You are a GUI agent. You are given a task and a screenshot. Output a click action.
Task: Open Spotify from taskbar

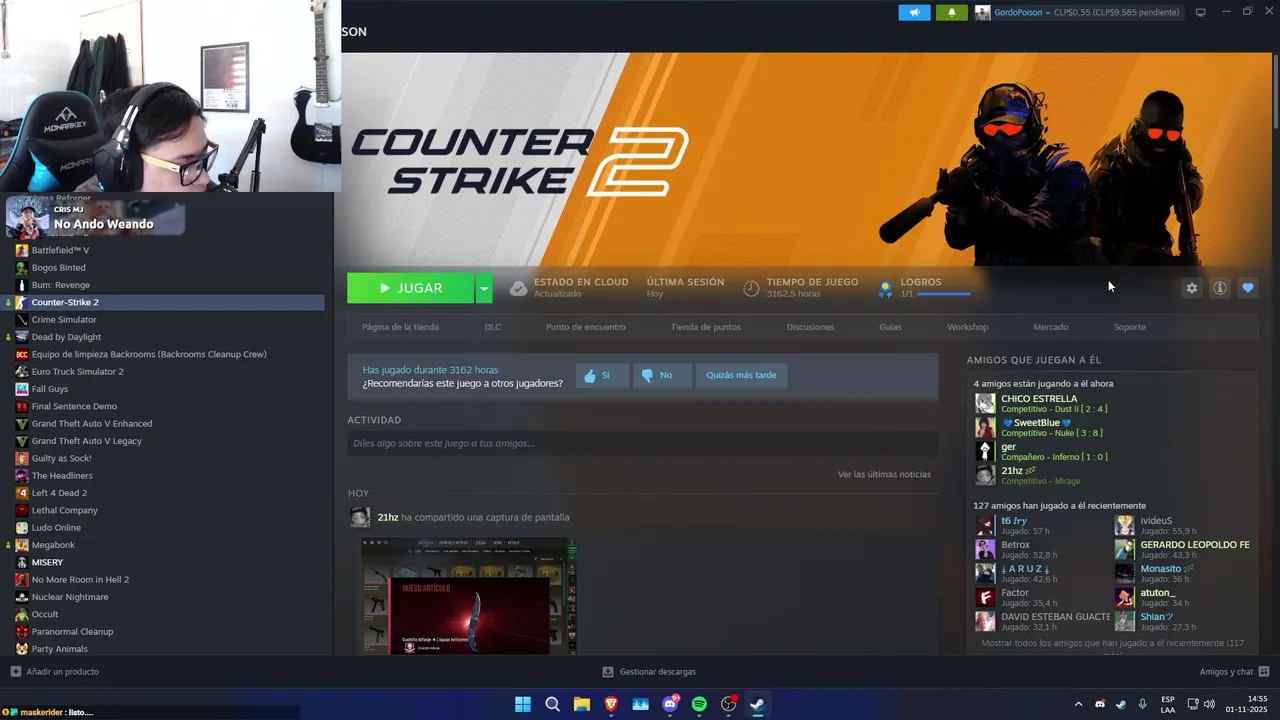(x=699, y=704)
